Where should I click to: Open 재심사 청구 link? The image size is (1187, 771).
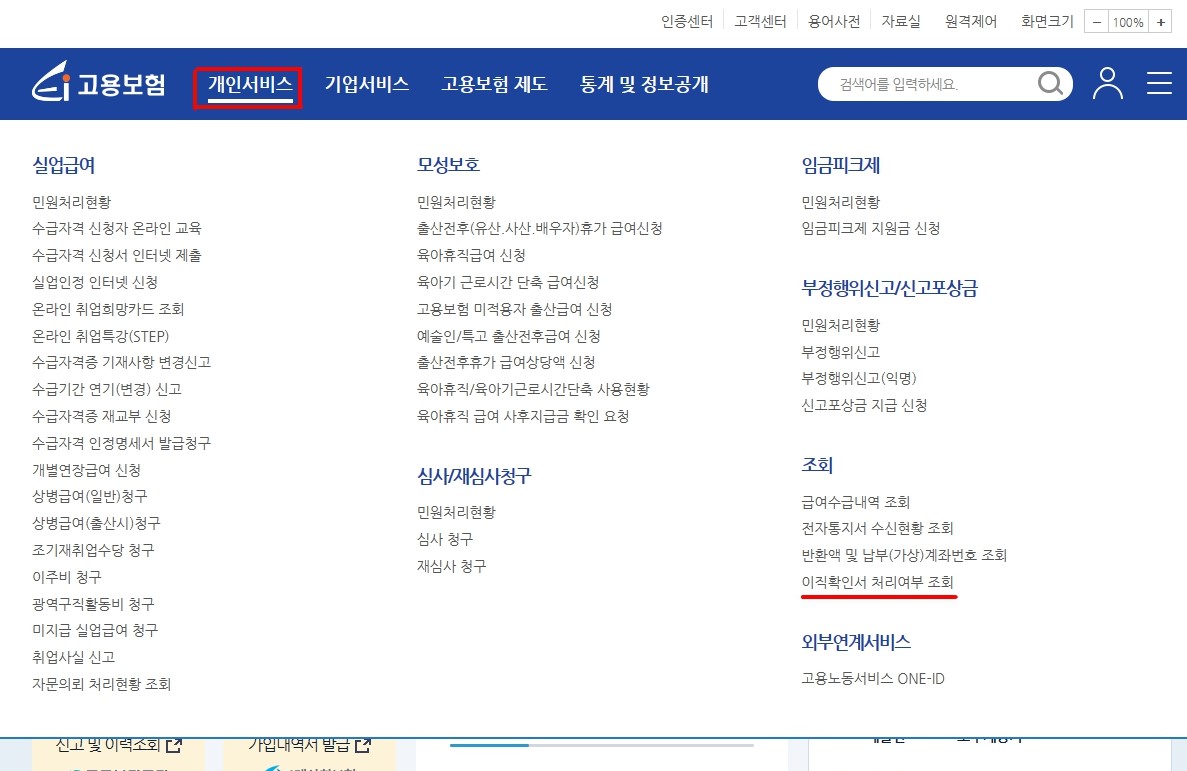click(x=452, y=567)
